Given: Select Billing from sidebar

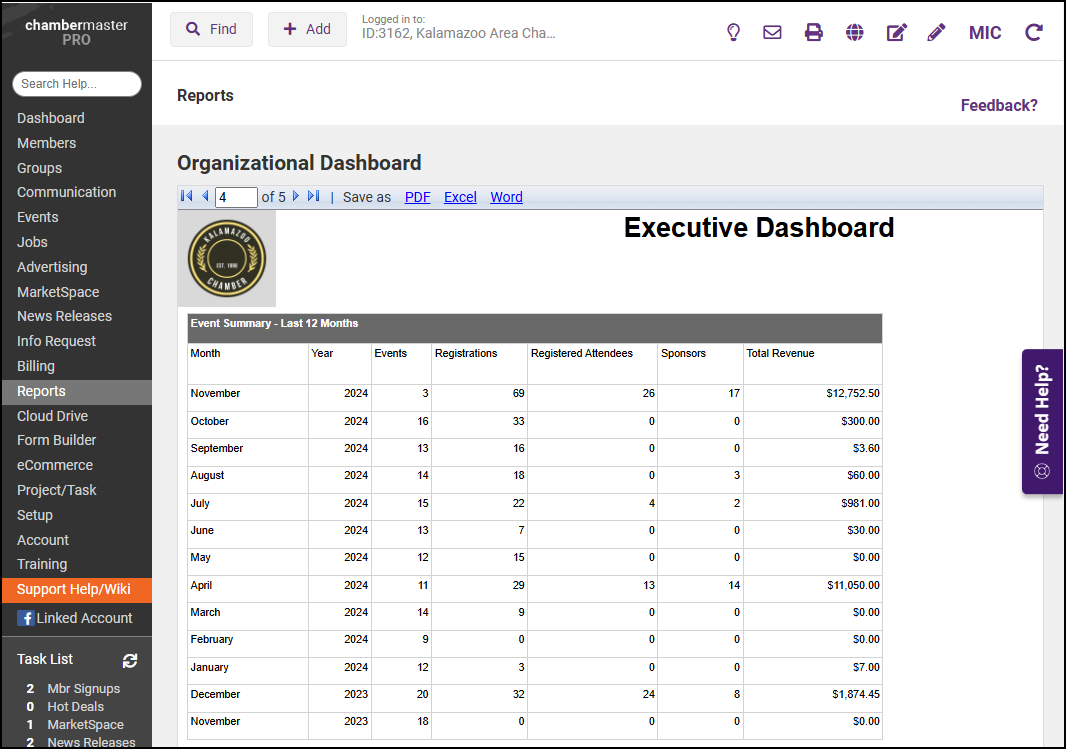Looking at the screenshot, I should [36, 366].
